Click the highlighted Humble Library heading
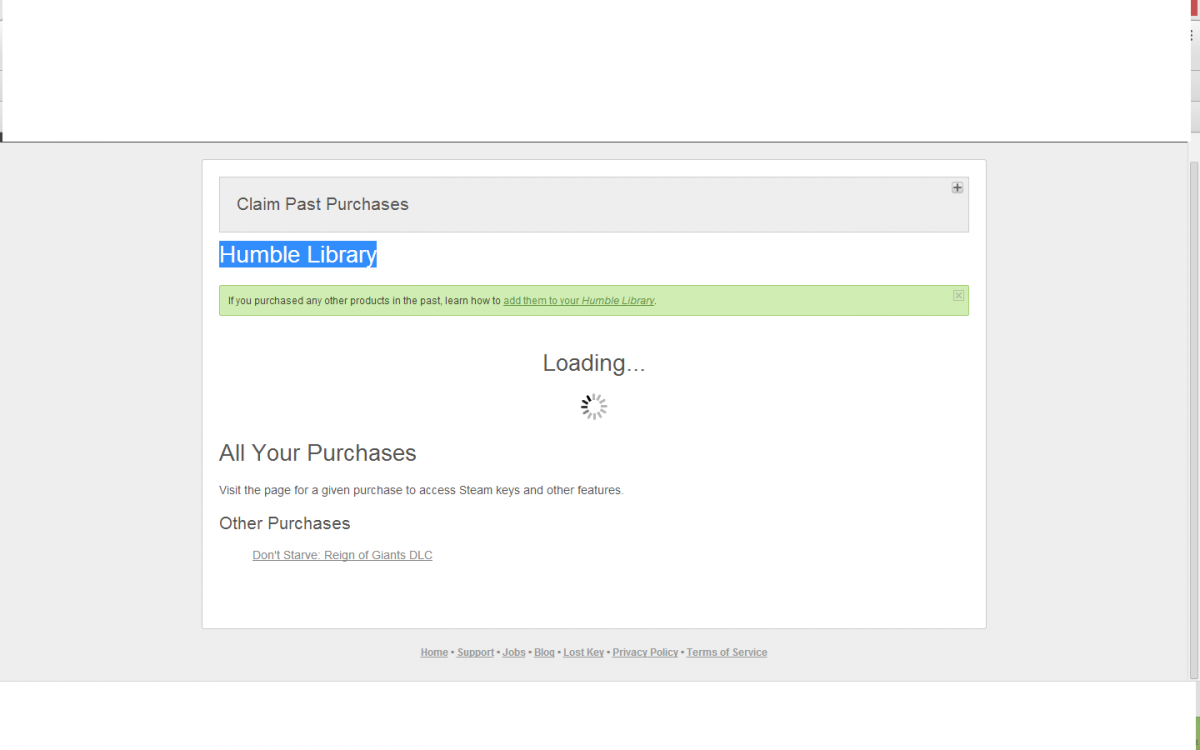Viewport: 1200px width, 750px height. click(x=298, y=255)
